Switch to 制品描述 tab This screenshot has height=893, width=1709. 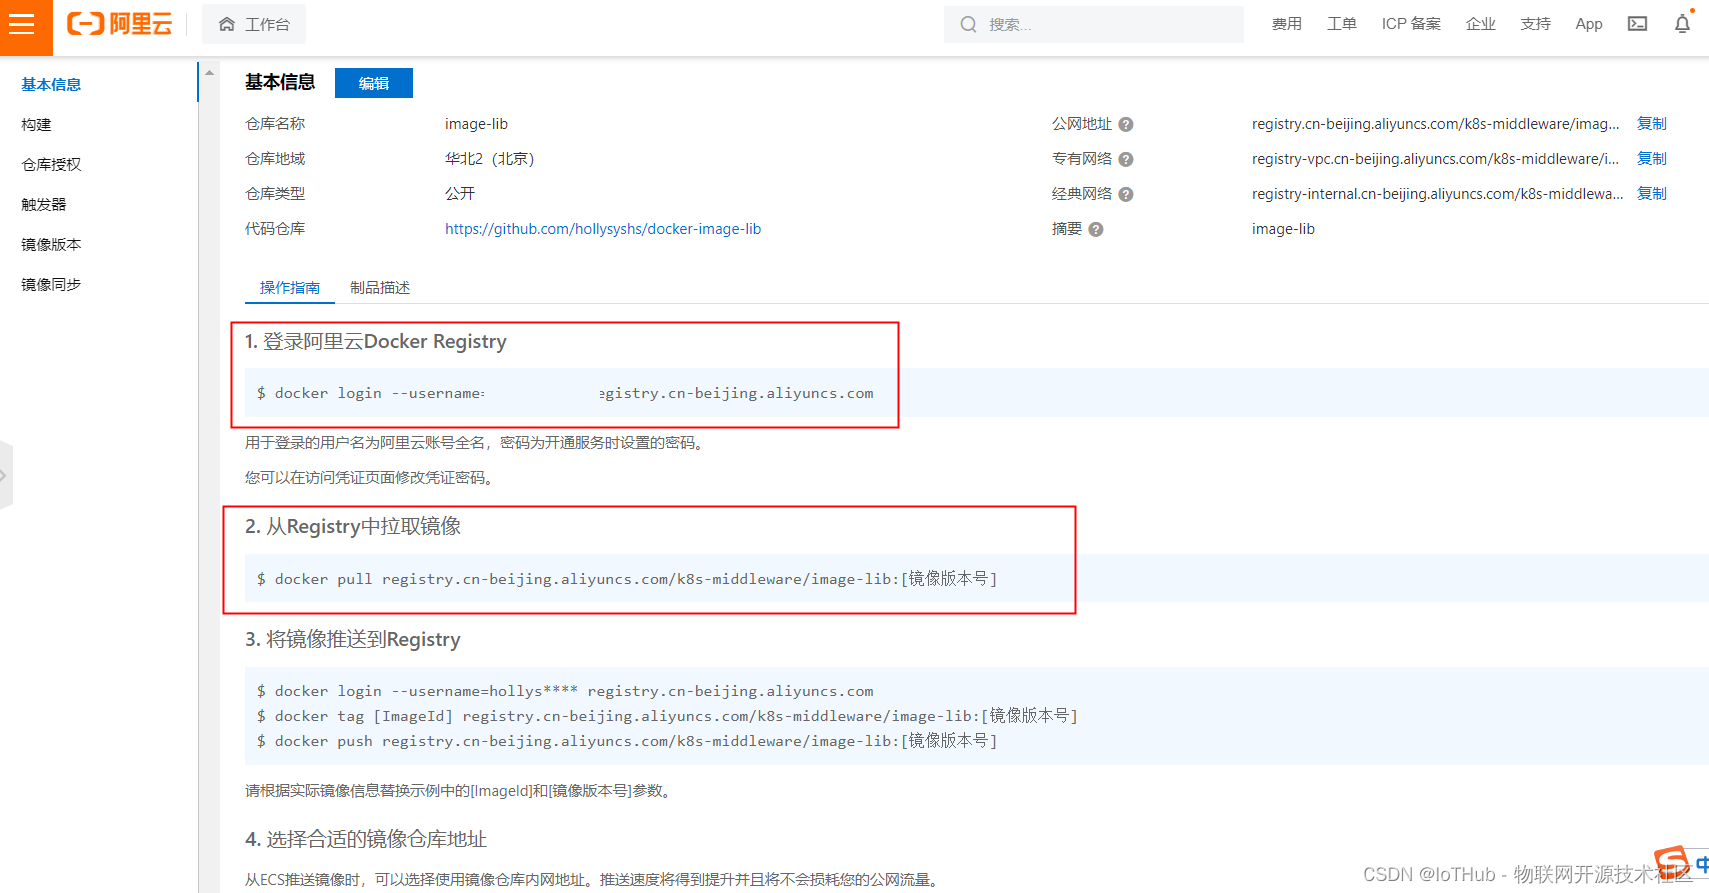point(380,287)
